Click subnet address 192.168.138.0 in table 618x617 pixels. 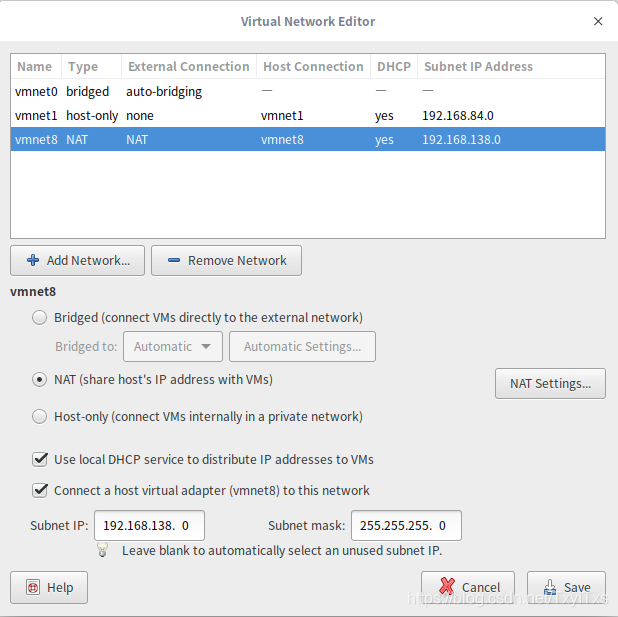pos(461,140)
